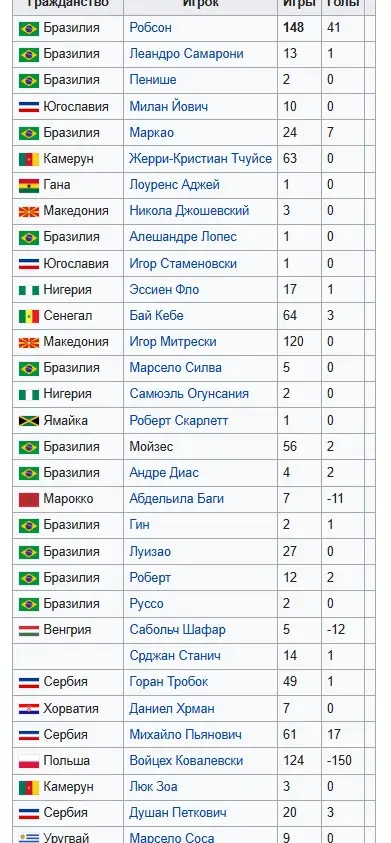Image resolution: width=391 pixels, height=843 pixels.
Task: Open the Леандро Самарони link
Action: (x=187, y=53)
